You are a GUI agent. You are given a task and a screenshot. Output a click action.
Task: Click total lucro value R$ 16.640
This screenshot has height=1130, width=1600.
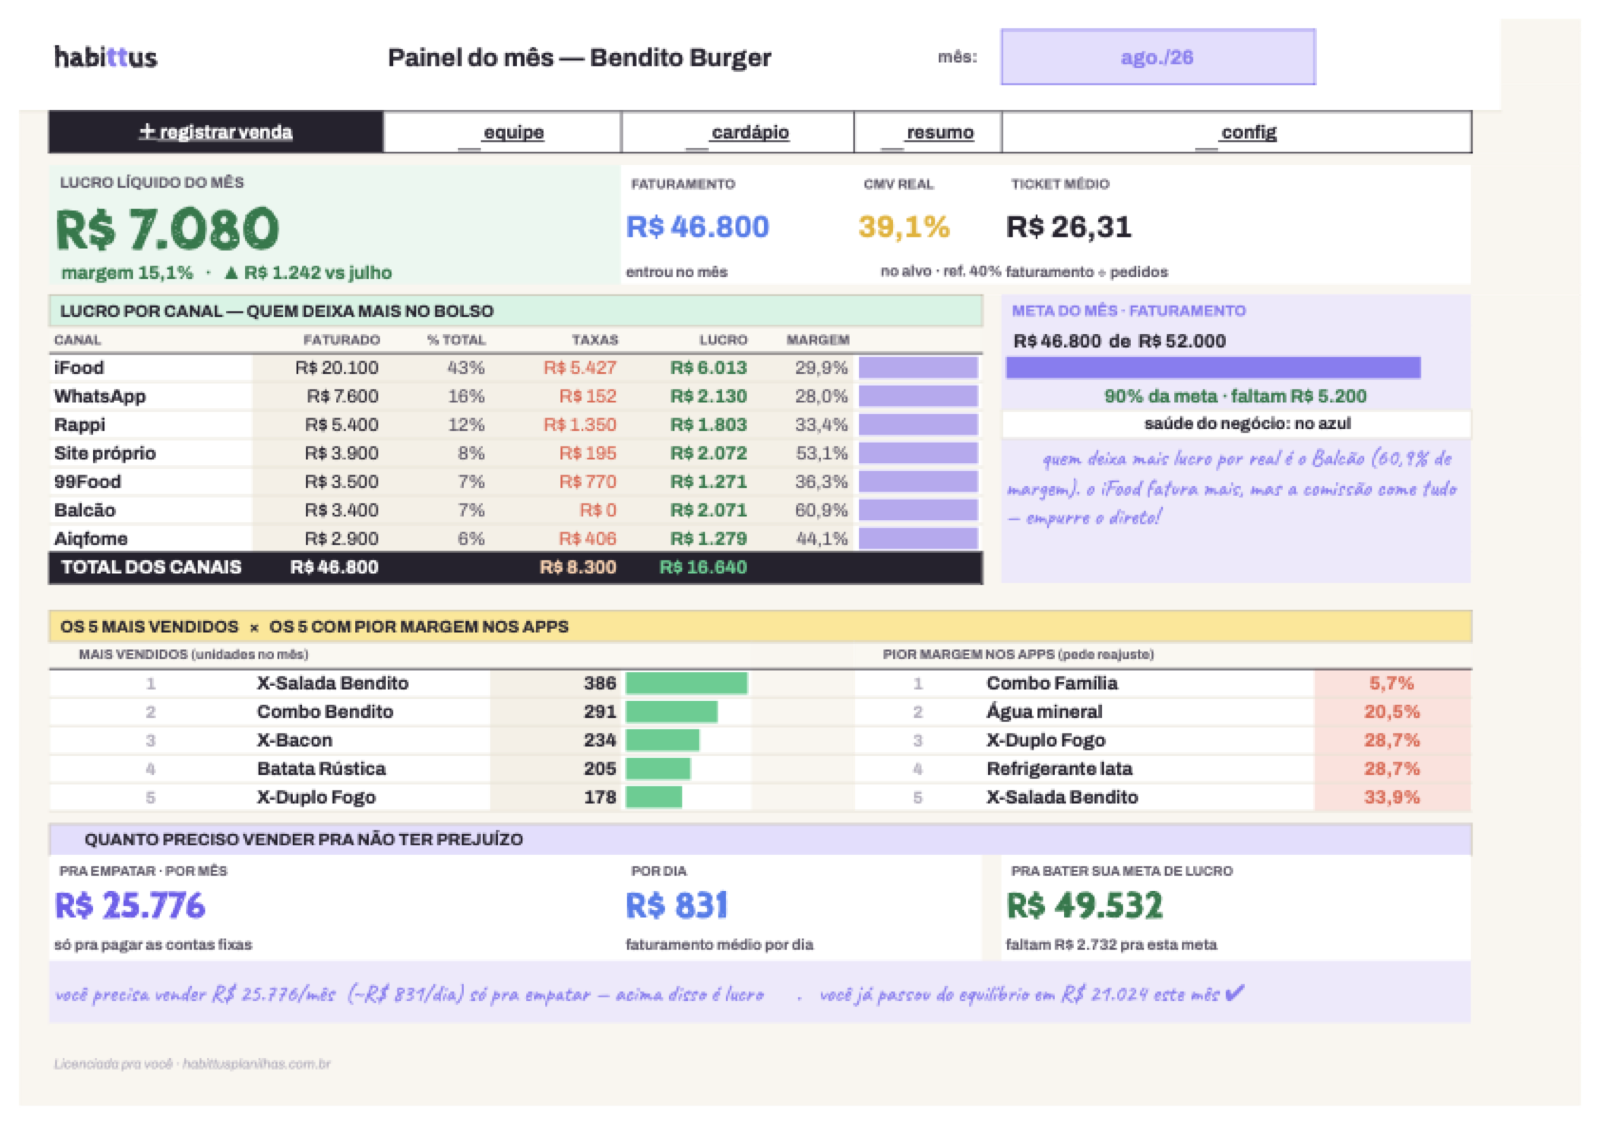click(x=703, y=567)
